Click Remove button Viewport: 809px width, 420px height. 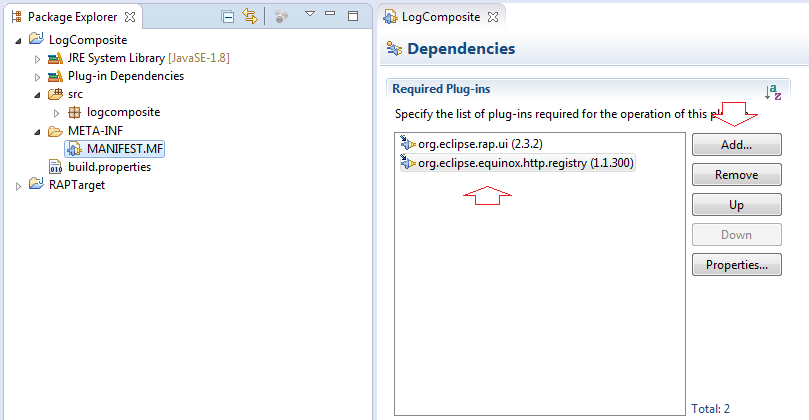point(736,174)
